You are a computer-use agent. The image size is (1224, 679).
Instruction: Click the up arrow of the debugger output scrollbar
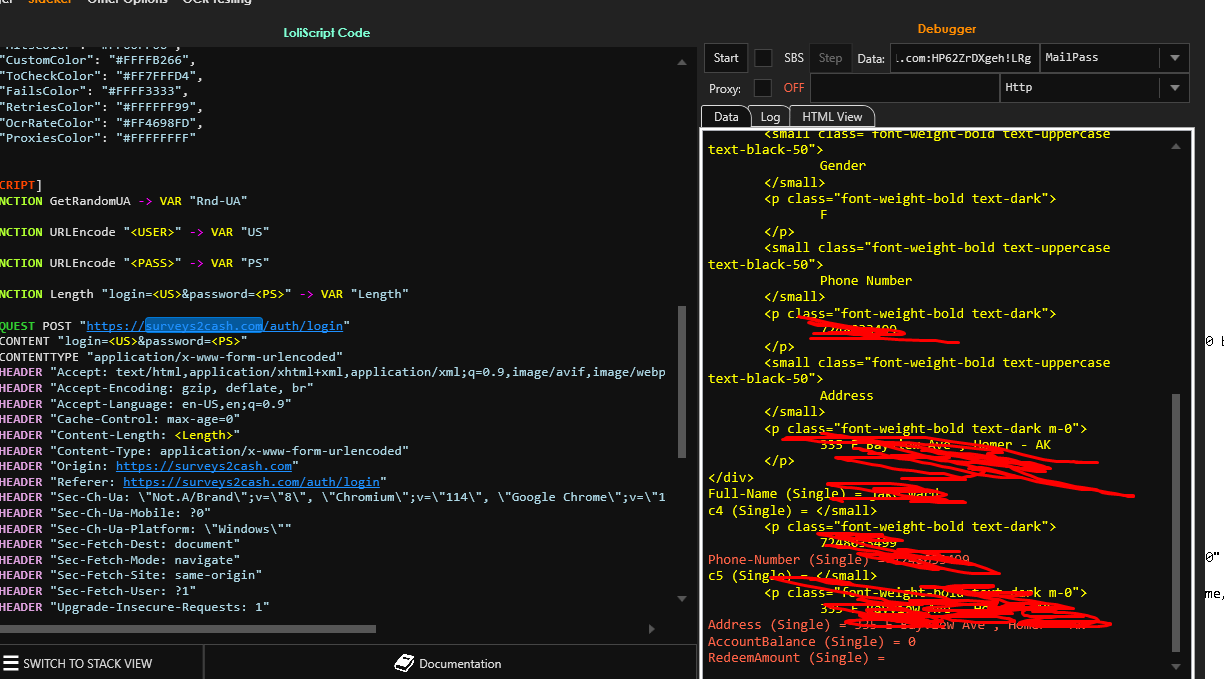coord(1175,145)
